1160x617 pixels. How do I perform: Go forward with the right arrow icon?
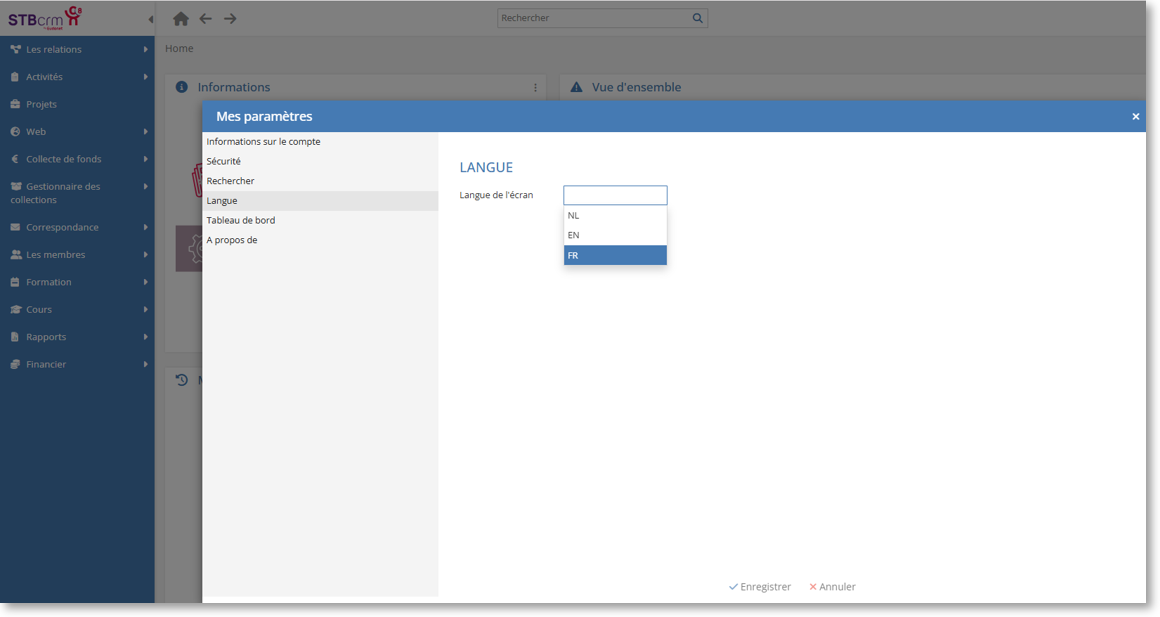coord(230,19)
